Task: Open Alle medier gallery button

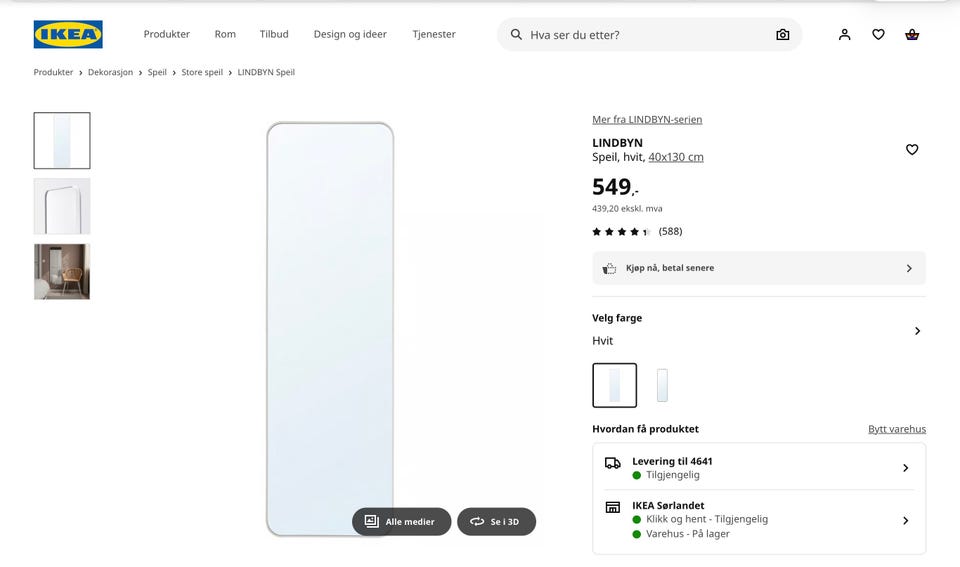Action: click(x=401, y=522)
